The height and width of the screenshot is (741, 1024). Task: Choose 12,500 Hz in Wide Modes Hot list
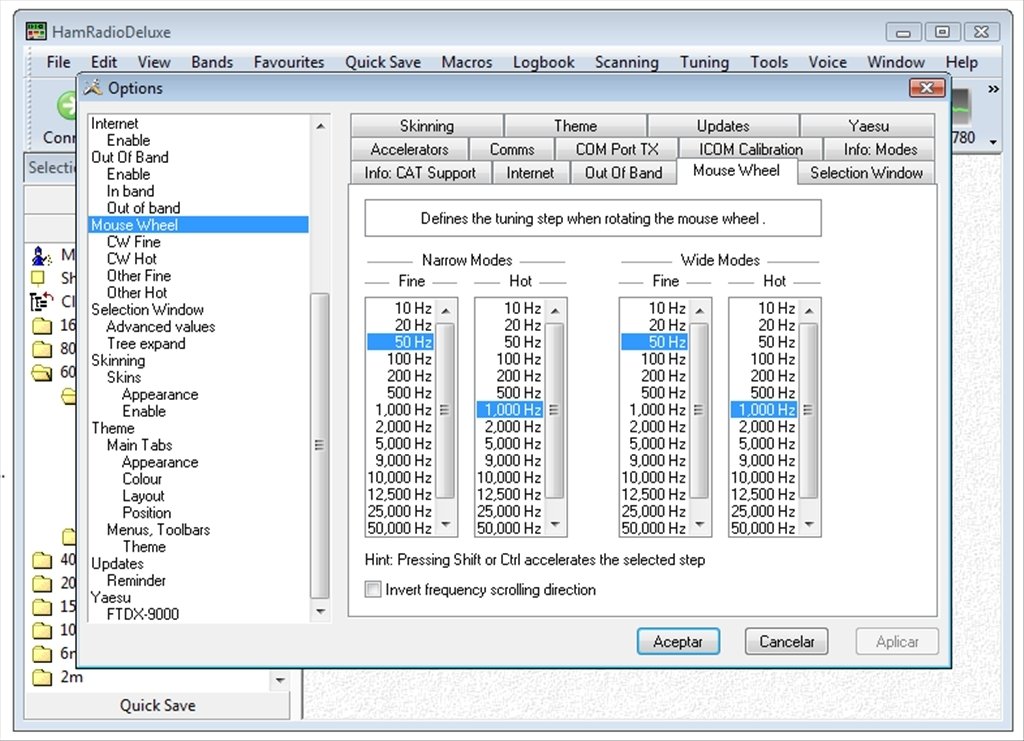tap(764, 495)
